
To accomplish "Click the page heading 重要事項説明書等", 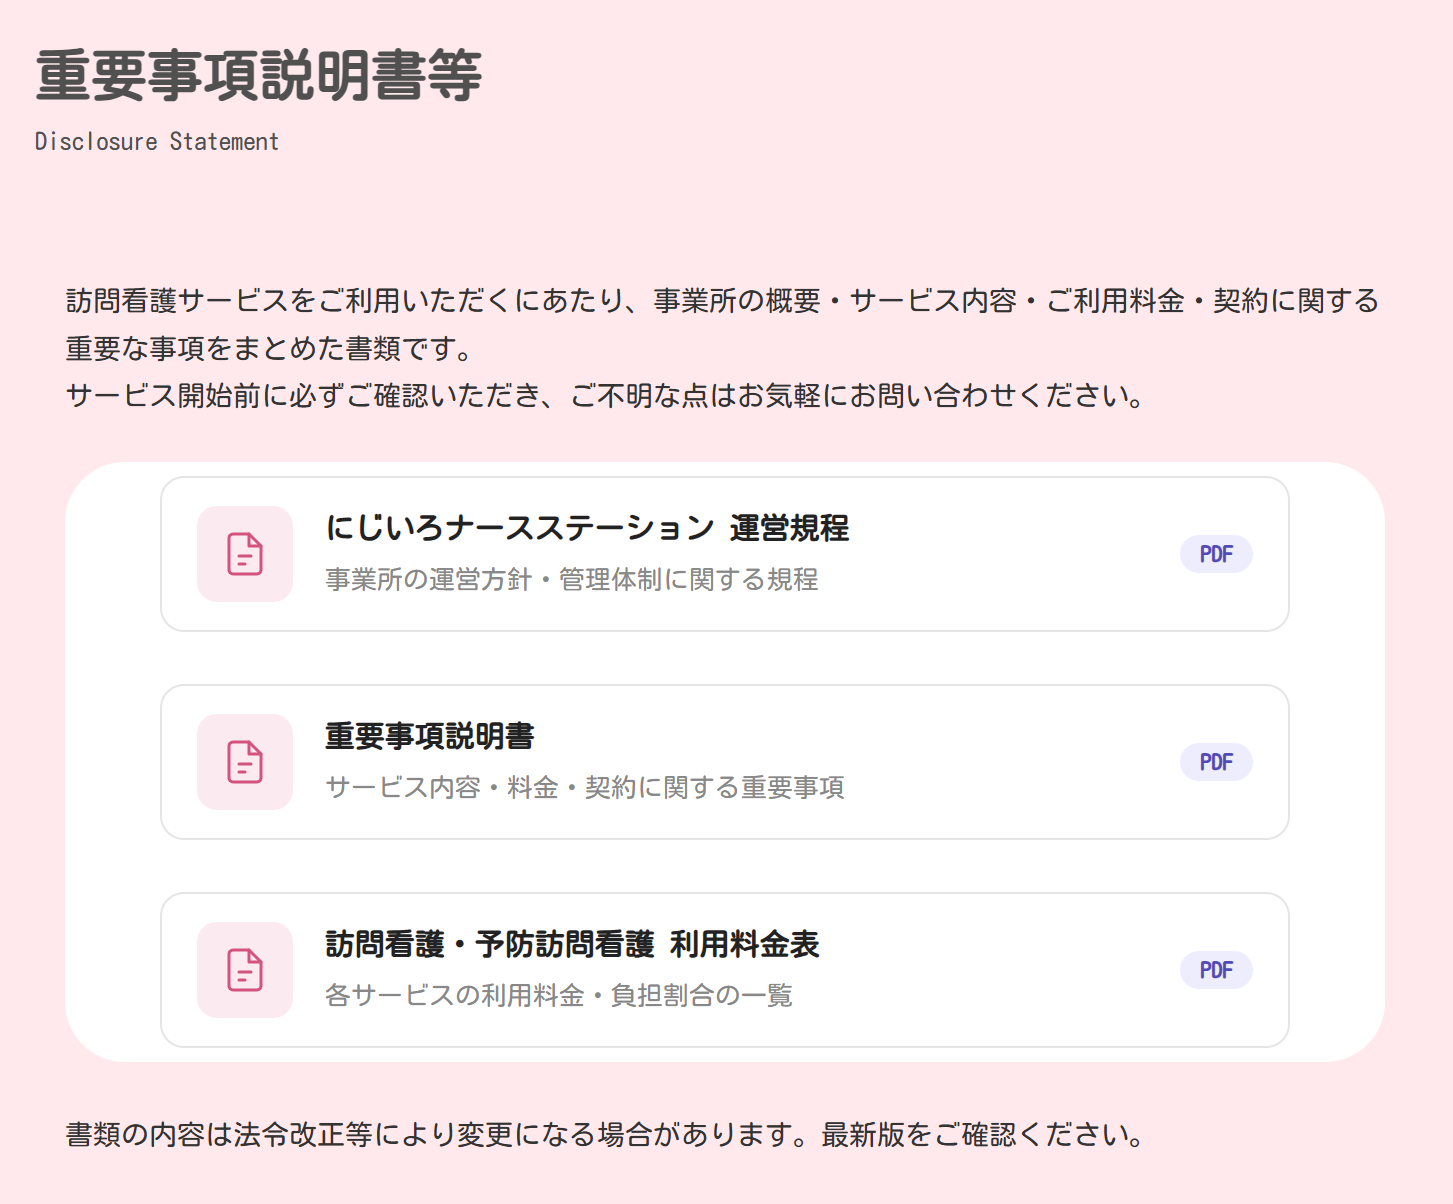I will click(259, 76).
